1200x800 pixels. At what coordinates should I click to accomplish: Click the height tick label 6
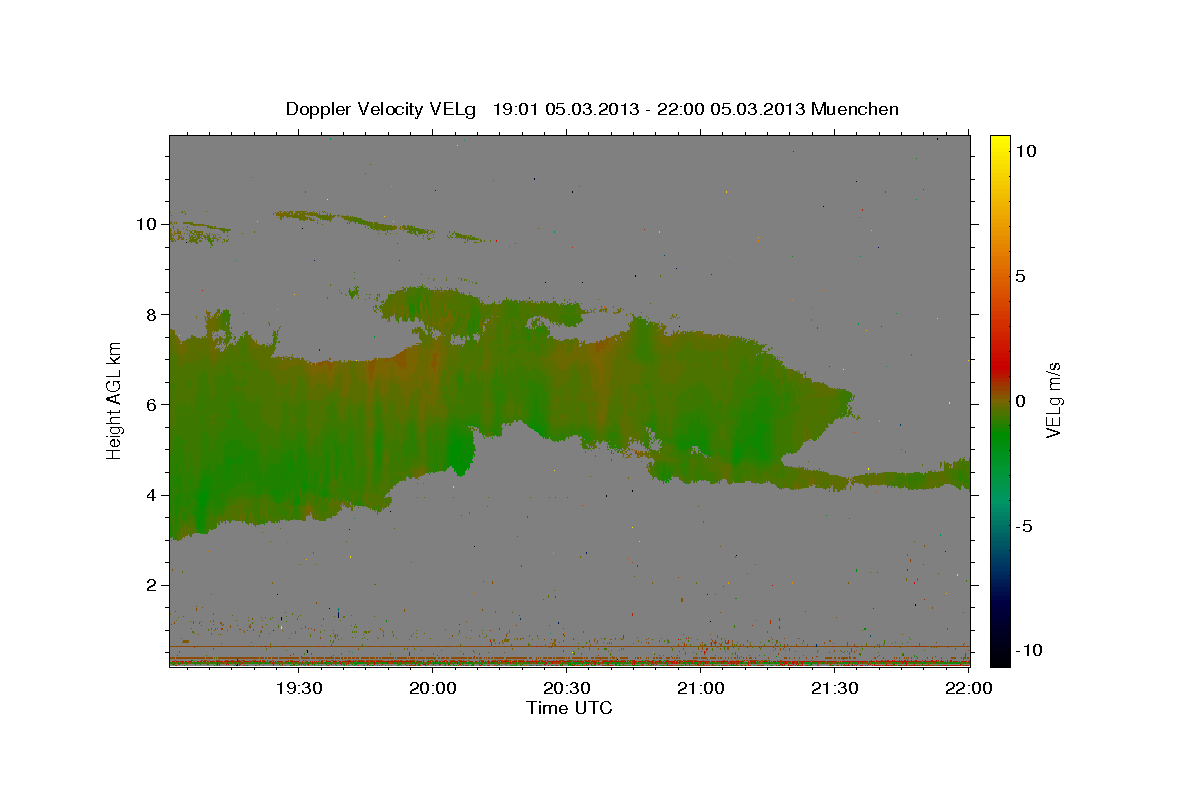click(152, 404)
